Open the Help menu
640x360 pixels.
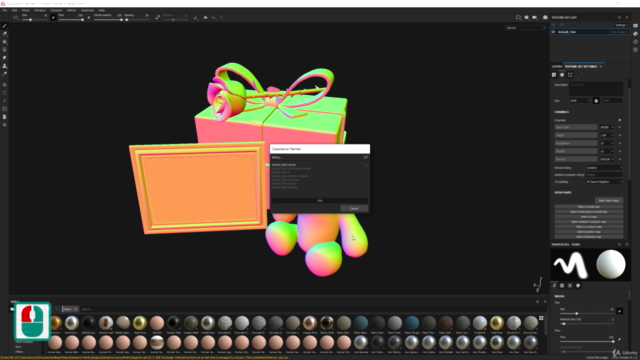pos(102,10)
